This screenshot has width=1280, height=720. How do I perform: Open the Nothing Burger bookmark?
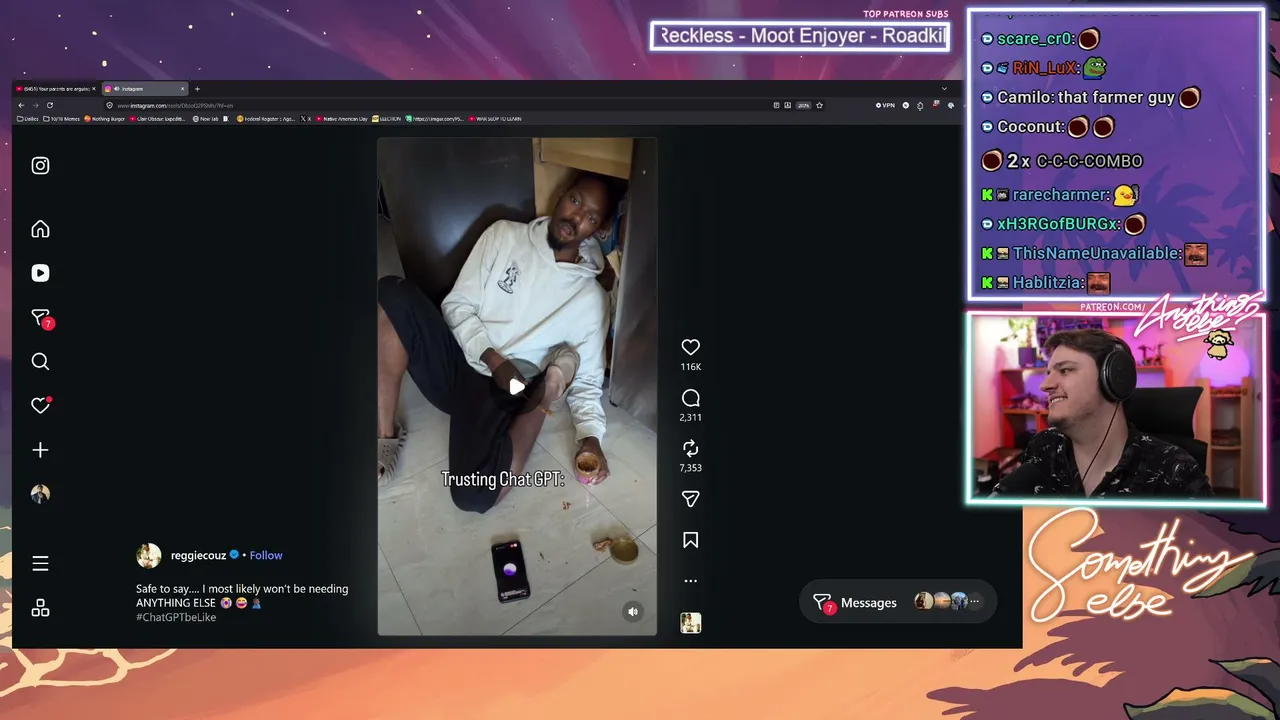click(x=105, y=119)
